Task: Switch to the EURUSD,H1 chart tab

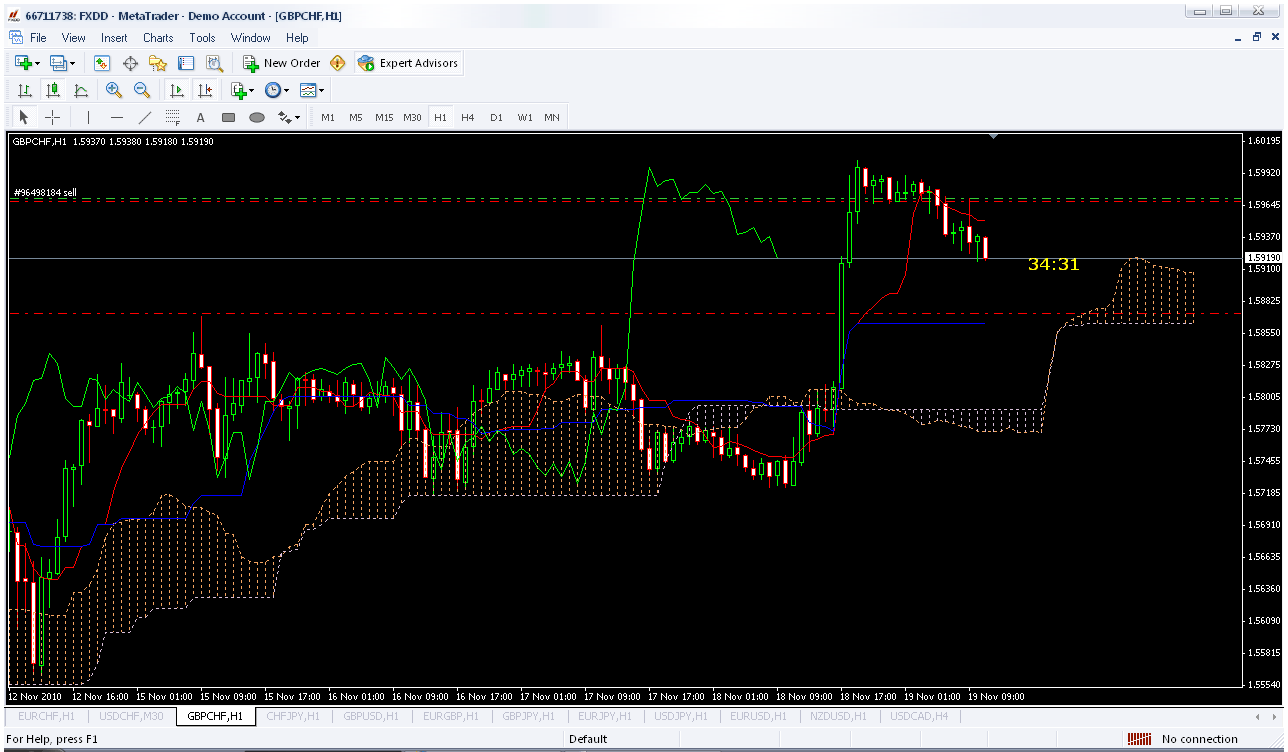Action: [758, 716]
